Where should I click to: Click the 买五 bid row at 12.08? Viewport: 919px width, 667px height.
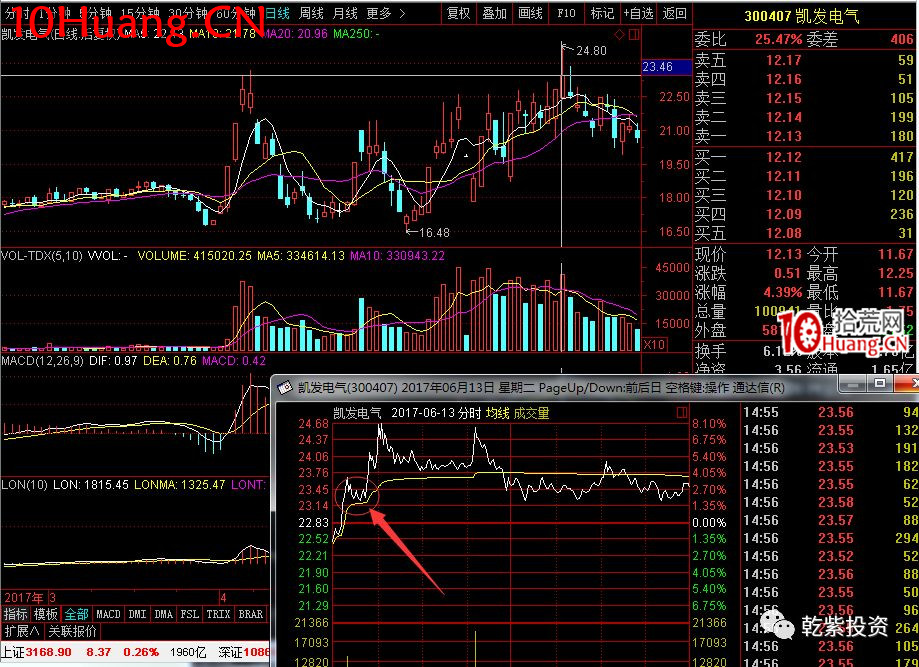point(805,233)
